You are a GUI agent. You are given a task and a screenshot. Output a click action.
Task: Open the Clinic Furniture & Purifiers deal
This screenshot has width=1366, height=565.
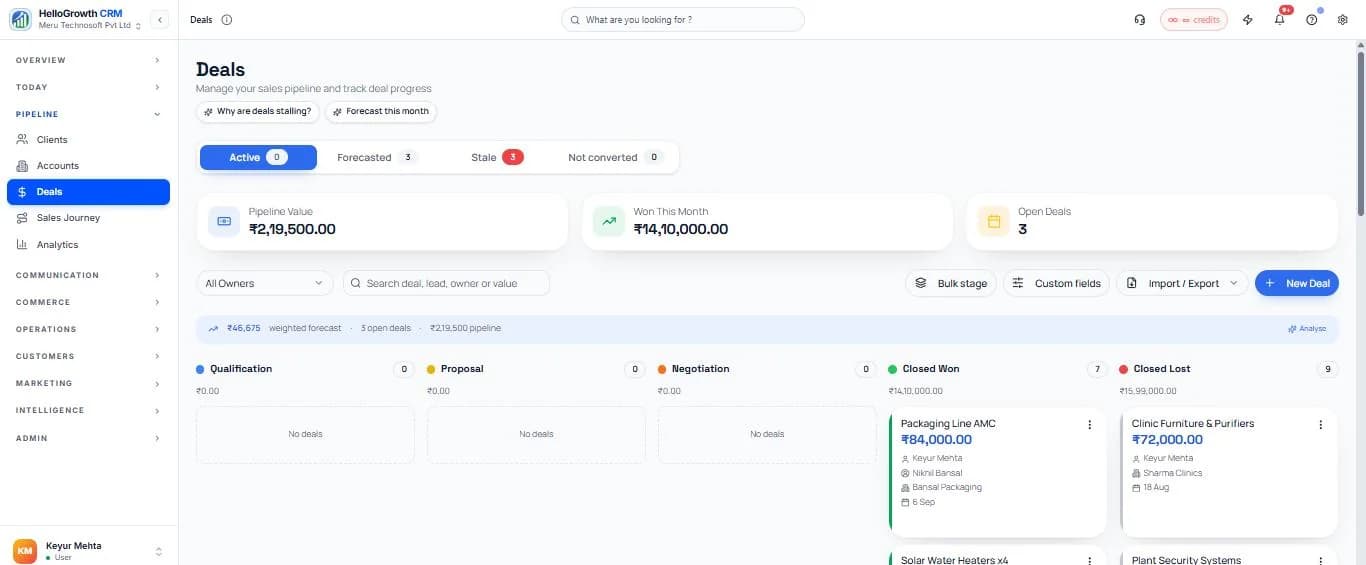[1228, 472]
